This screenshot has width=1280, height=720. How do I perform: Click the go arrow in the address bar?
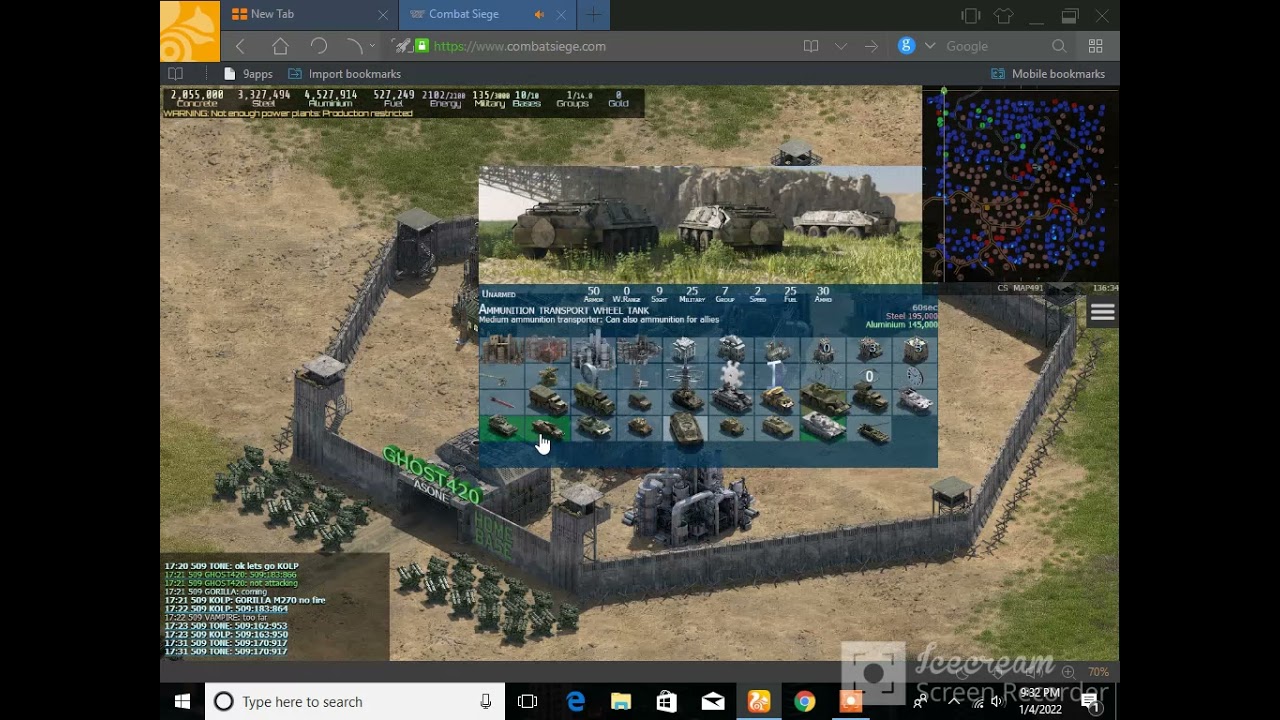[x=871, y=46]
